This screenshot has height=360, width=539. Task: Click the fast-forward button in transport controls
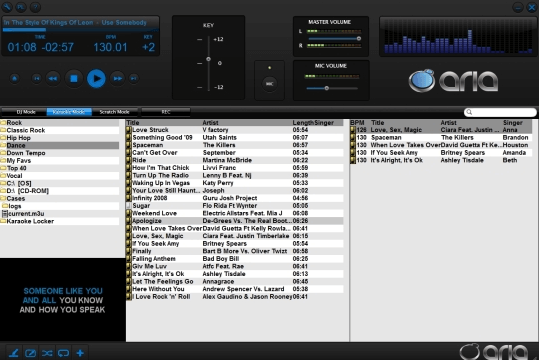[118, 79]
